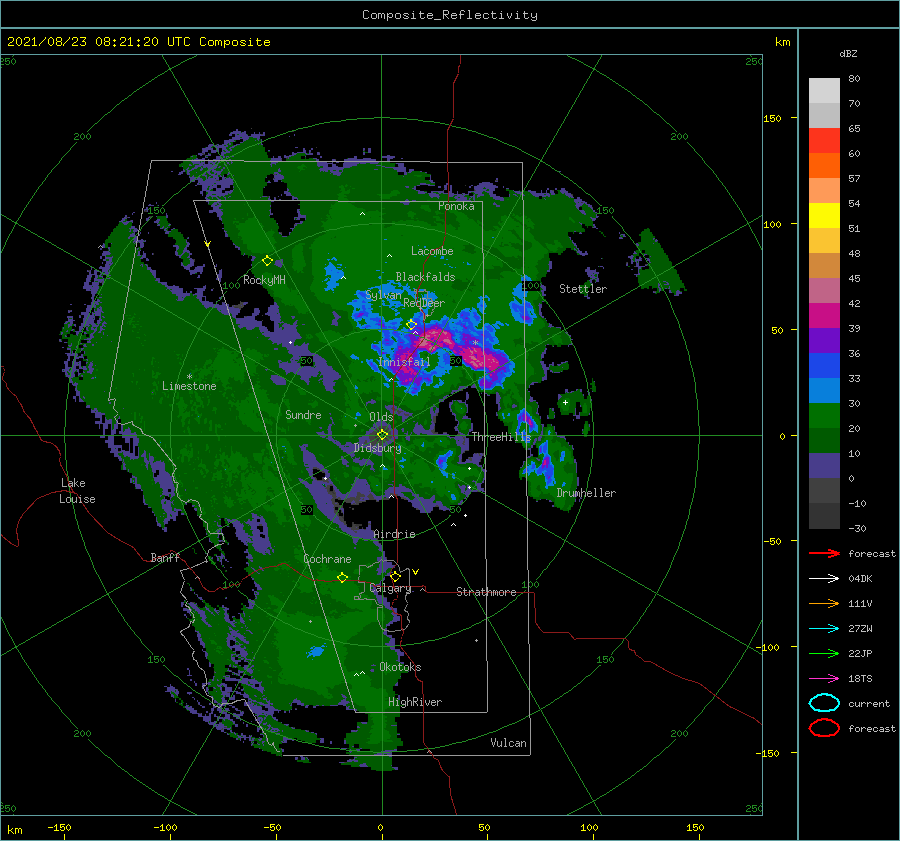Click the Lake Louise label
900x841 pixels.
pos(77,491)
